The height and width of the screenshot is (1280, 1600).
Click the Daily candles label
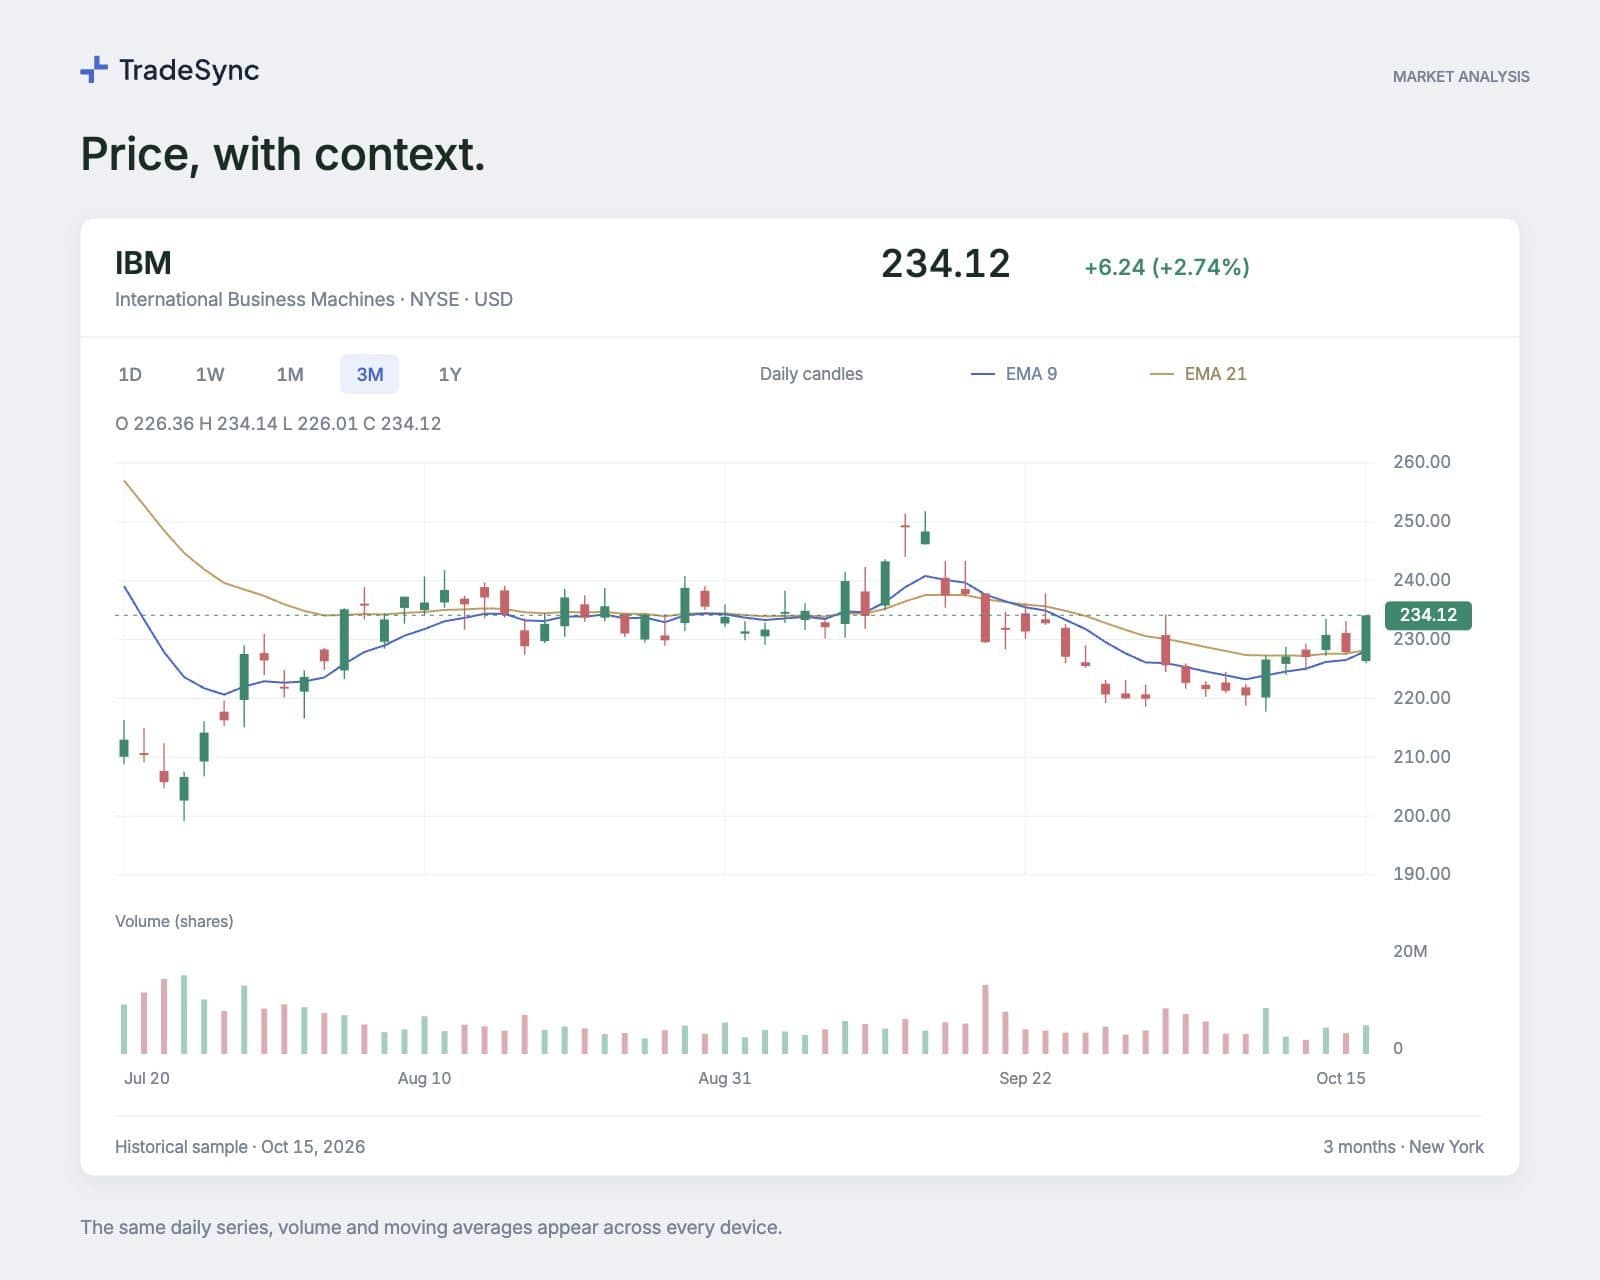tap(811, 374)
